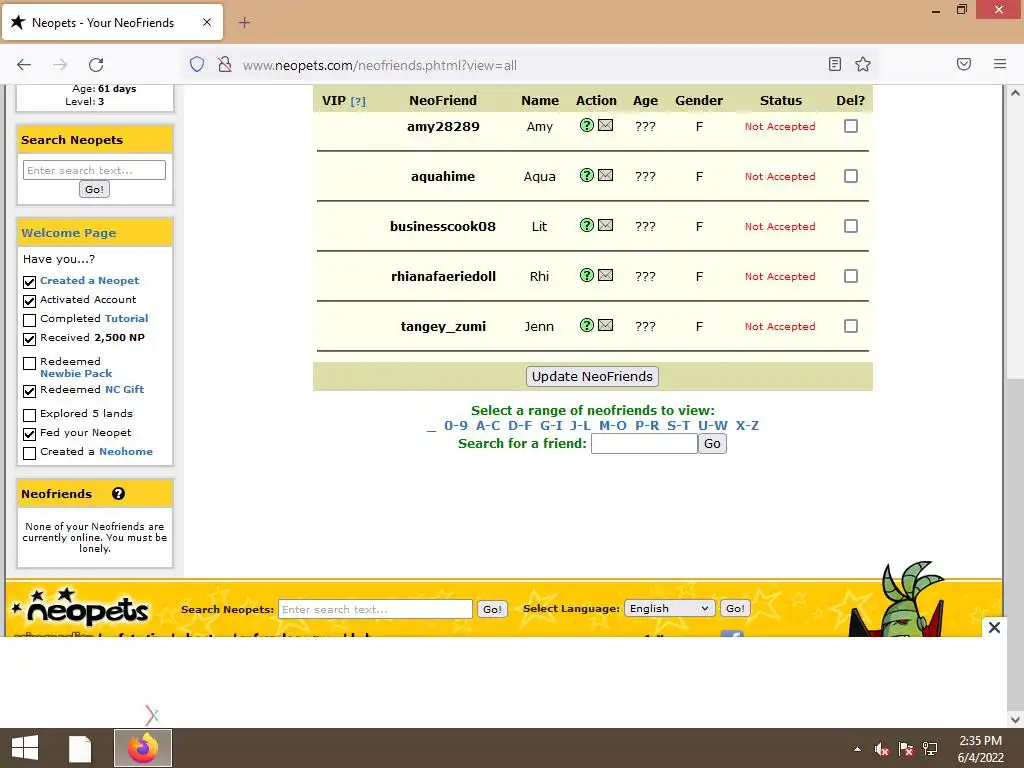The height and width of the screenshot is (768, 1024).
Task: Click the browser forward arrow
Action: click(x=60, y=64)
